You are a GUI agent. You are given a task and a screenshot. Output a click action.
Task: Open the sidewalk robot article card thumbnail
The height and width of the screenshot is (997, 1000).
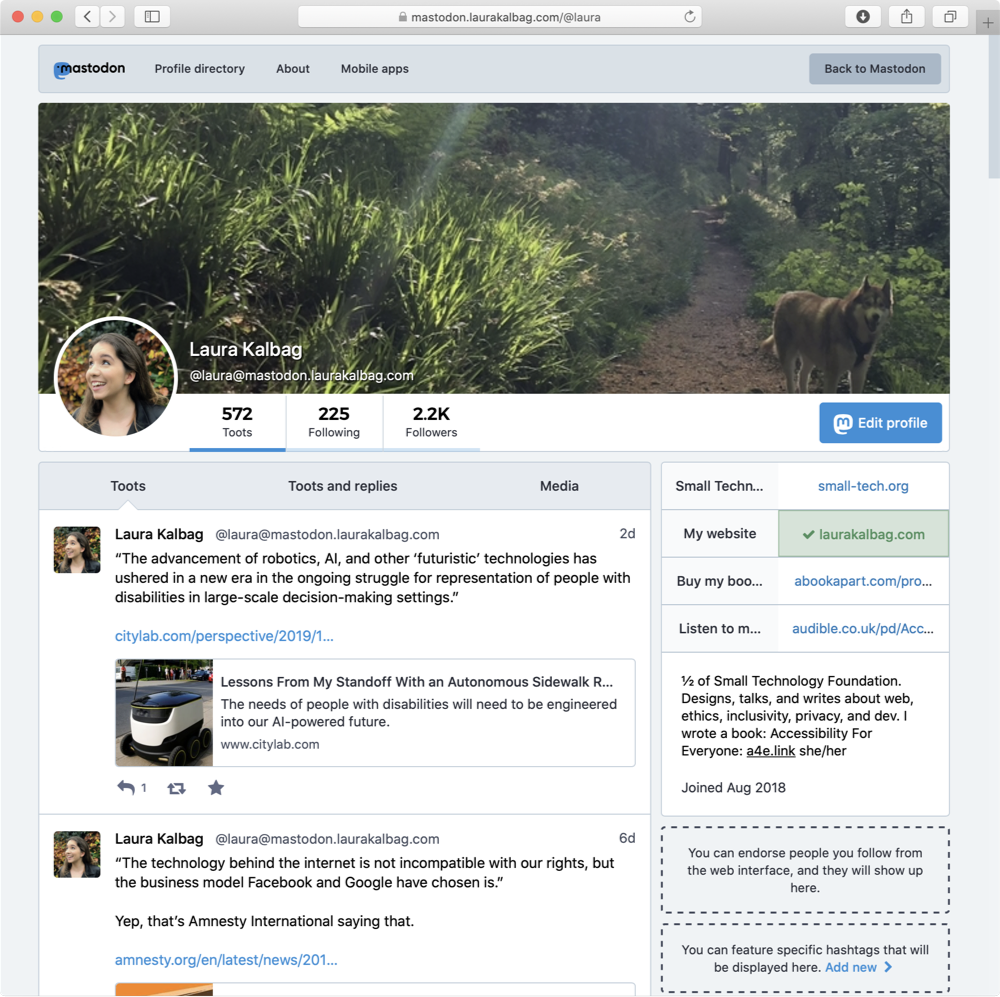tap(164, 713)
